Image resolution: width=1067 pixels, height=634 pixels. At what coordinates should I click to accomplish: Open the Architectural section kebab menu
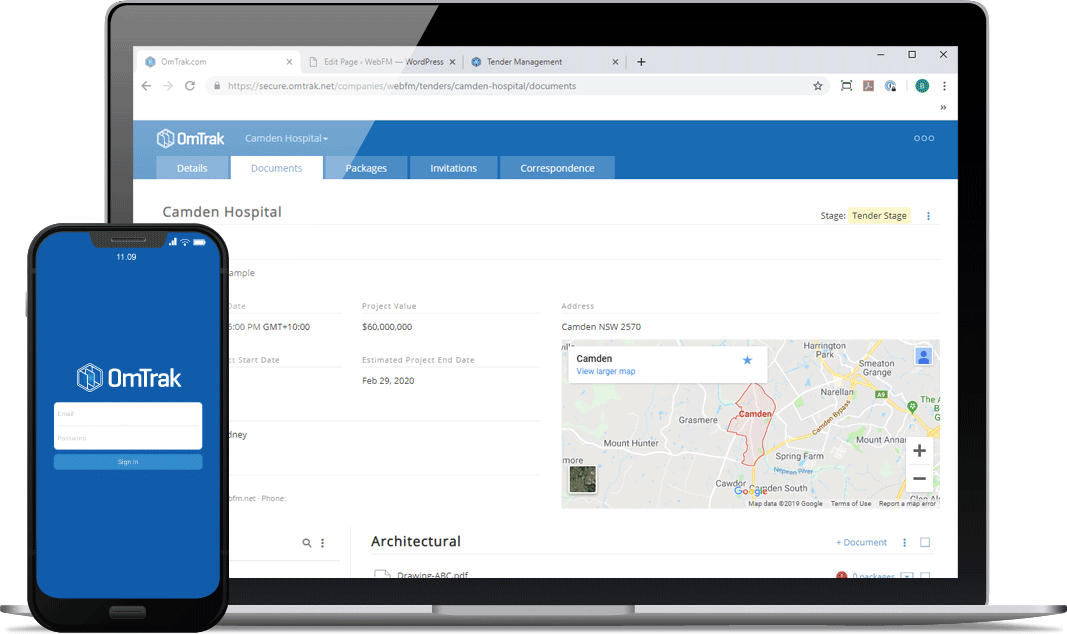click(x=904, y=542)
